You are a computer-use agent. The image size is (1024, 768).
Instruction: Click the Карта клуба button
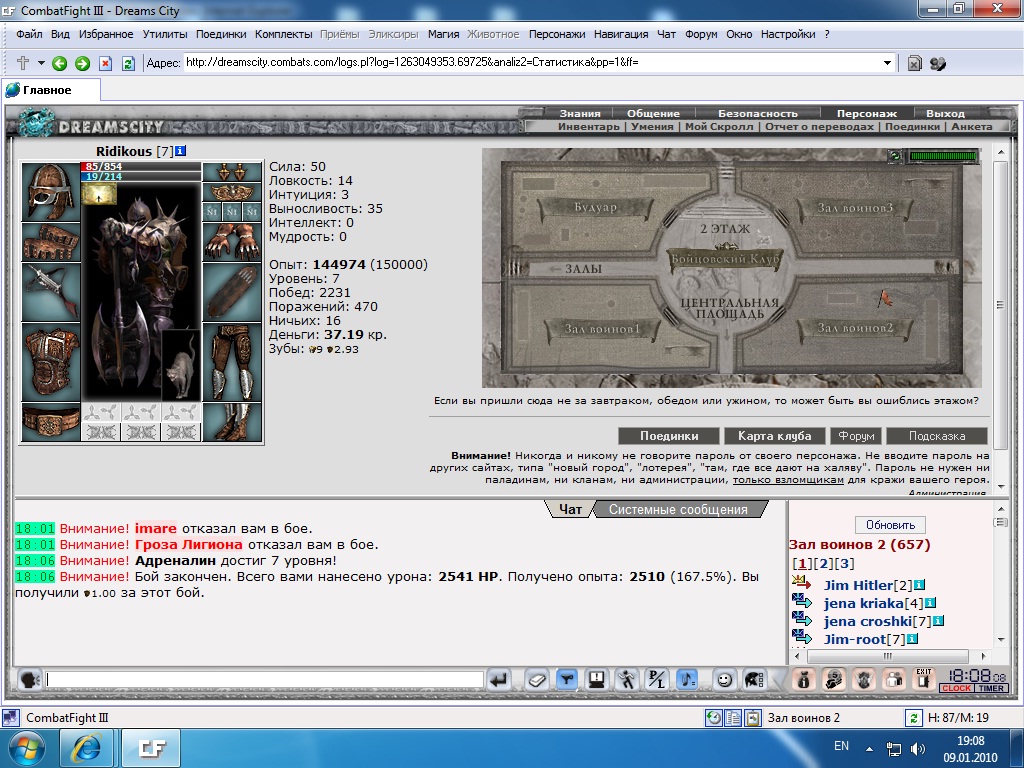click(775, 436)
